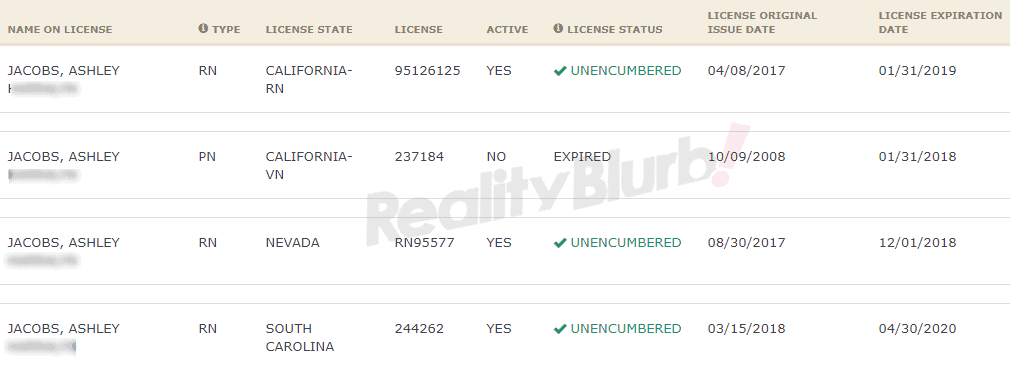Screen dimensions: 1010x368
Task: Click the CALIFORNIA-VN license state cell
Action: (309, 166)
